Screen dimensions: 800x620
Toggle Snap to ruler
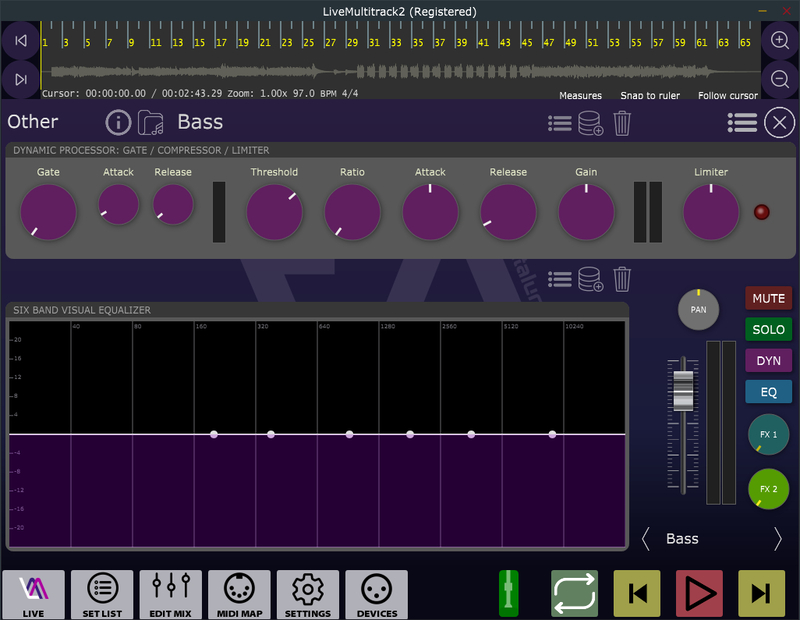[649, 95]
